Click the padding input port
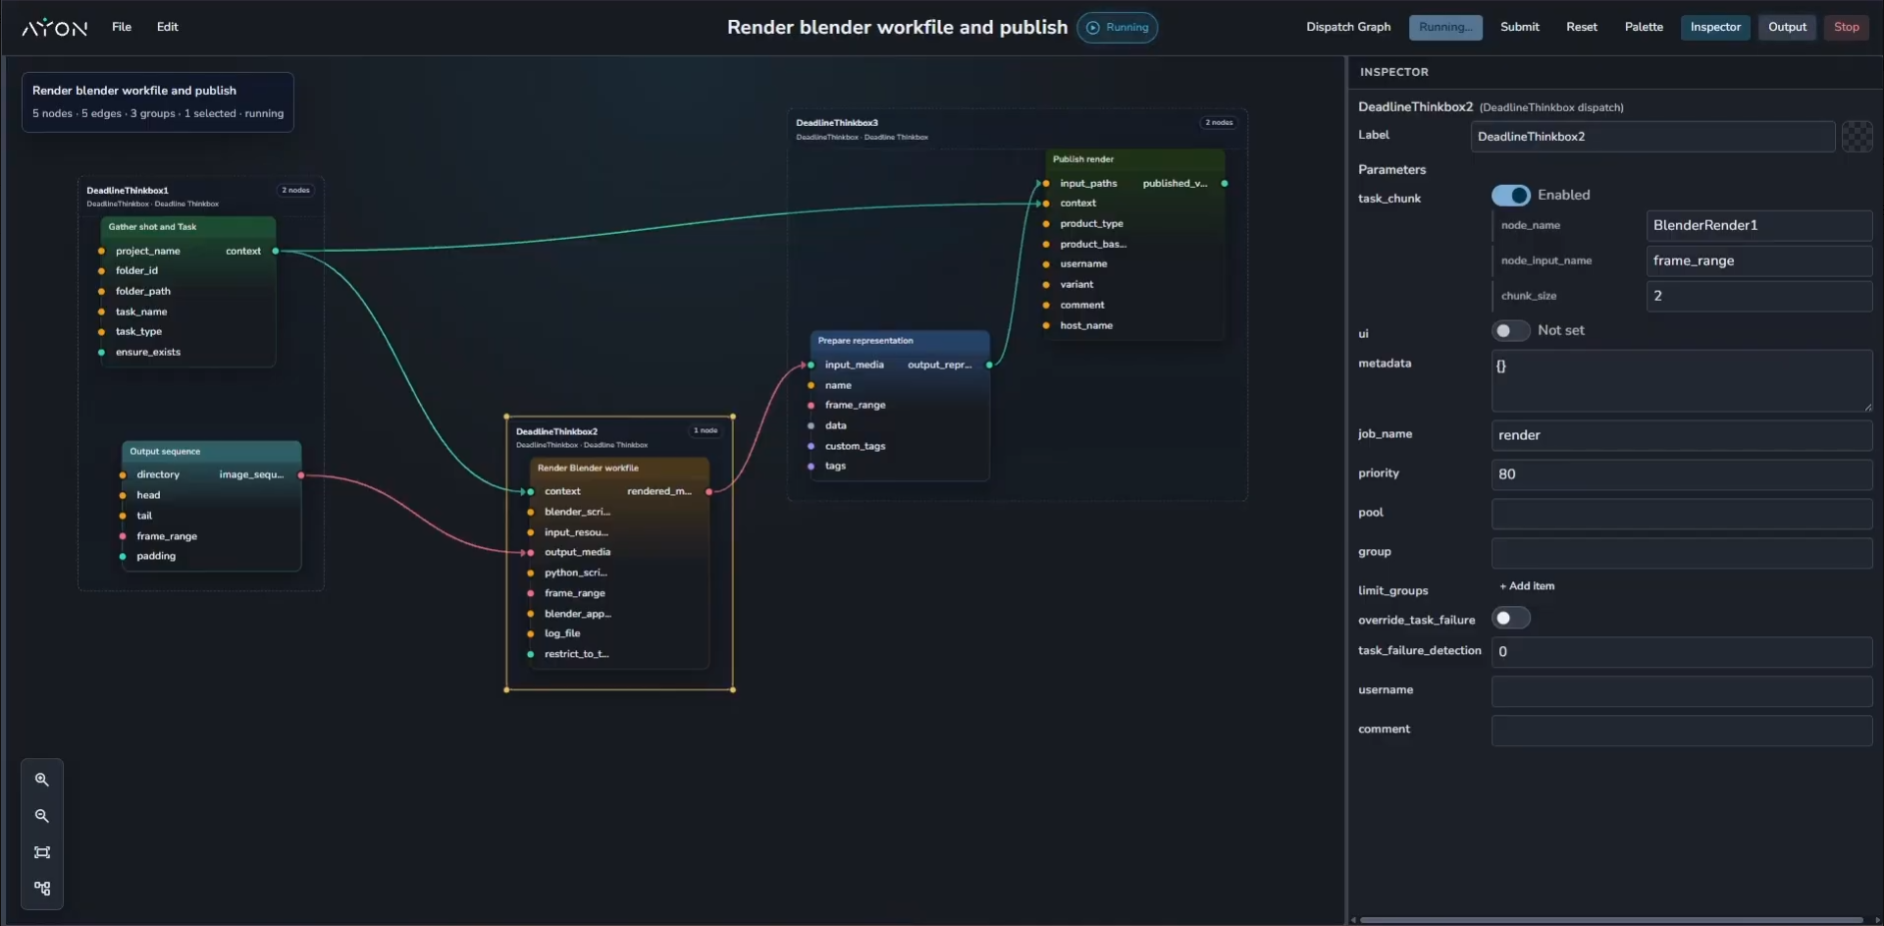 (123, 556)
